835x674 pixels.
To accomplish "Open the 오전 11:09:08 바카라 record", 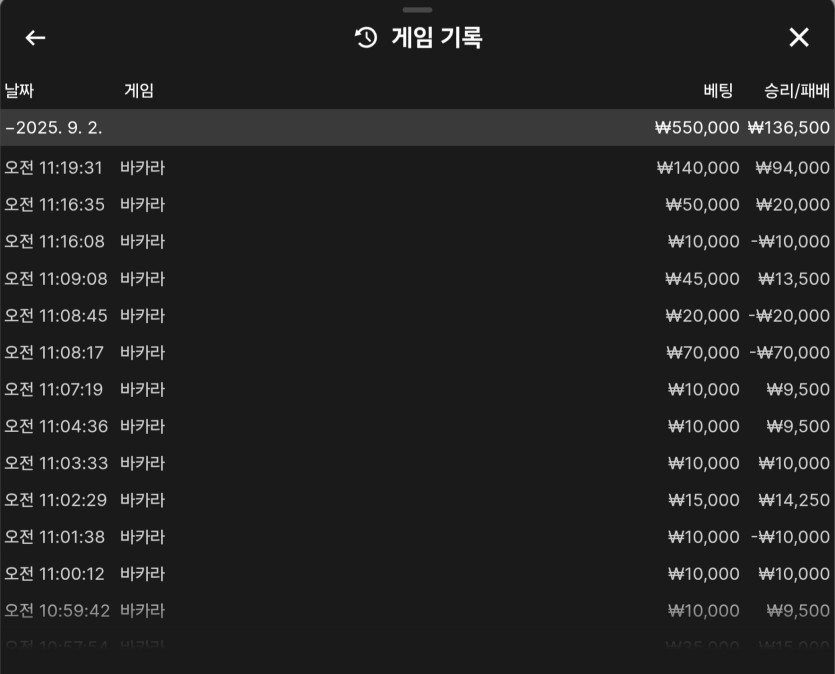I will [x=418, y=278].
